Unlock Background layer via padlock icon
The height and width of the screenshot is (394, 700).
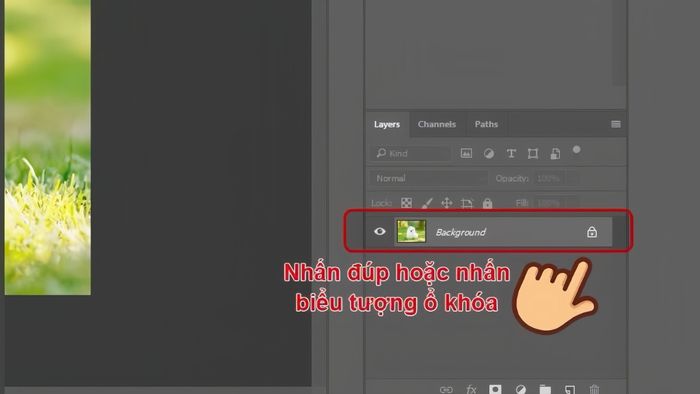592,232
